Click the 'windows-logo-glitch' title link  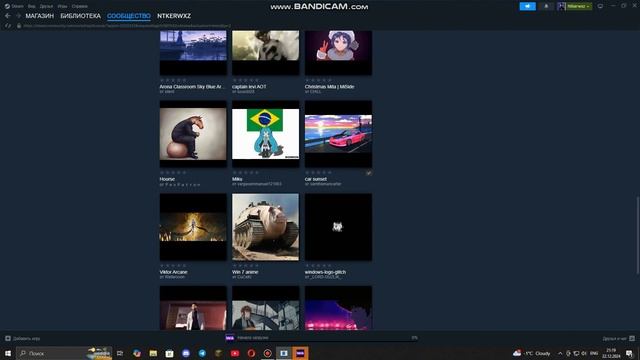coord(325,272)
